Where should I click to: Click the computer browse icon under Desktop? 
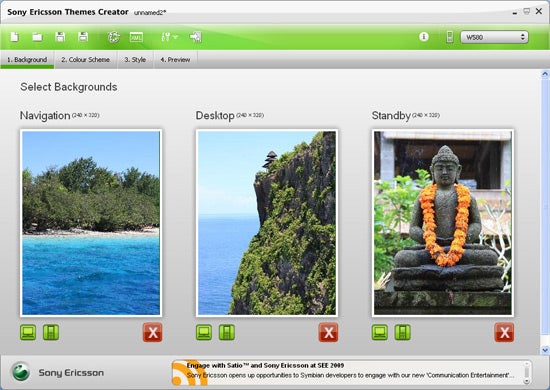tap(204, 332)
